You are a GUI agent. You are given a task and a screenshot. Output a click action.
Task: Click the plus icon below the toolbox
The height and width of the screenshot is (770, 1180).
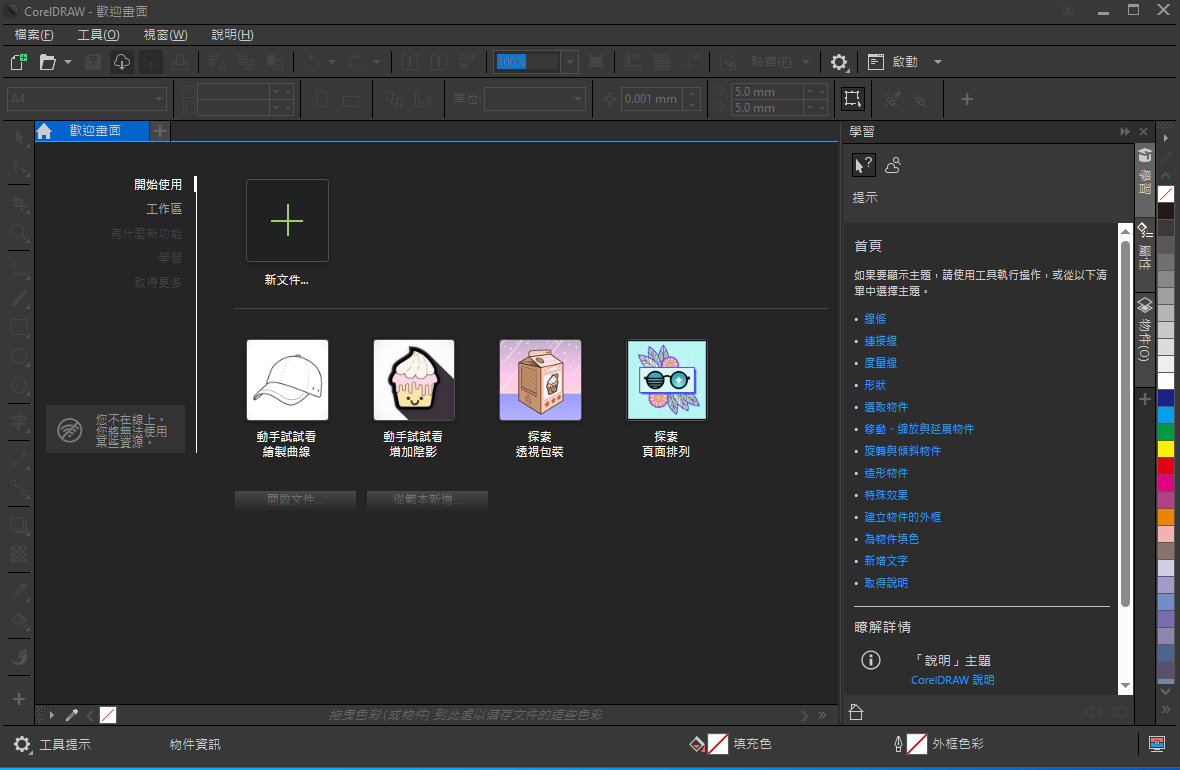(20, 699)
